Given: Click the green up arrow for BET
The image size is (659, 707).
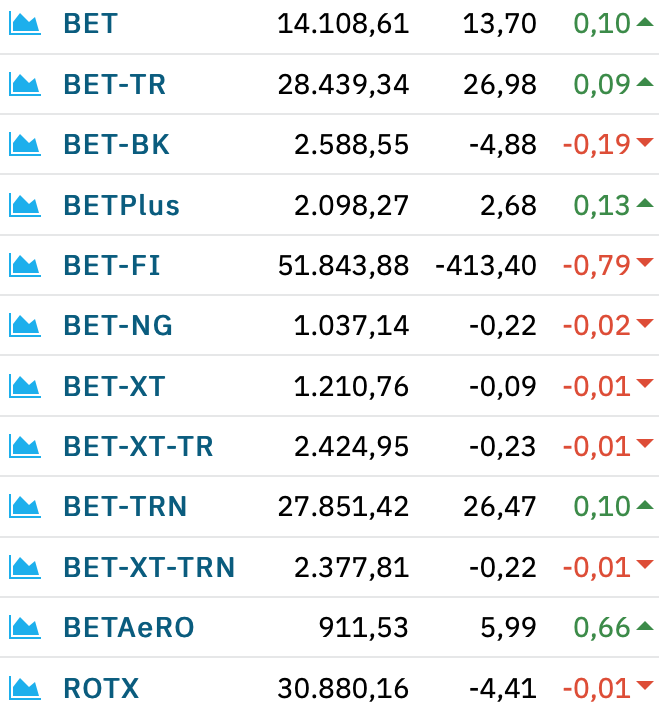Looking at the screenshot, I should pos(645,22).
